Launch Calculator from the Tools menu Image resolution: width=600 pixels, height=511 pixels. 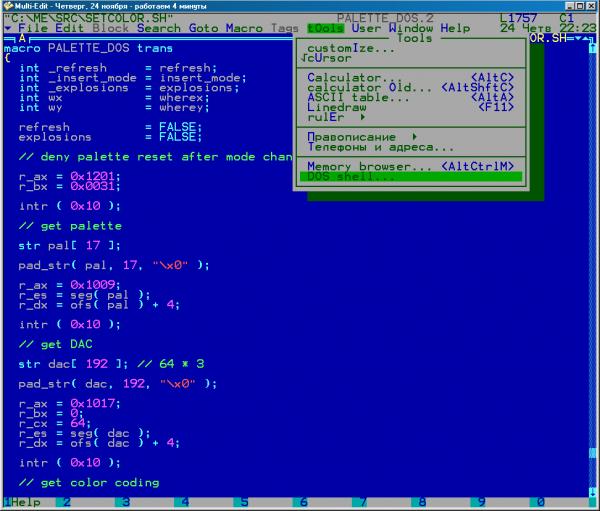pos(345,78)
